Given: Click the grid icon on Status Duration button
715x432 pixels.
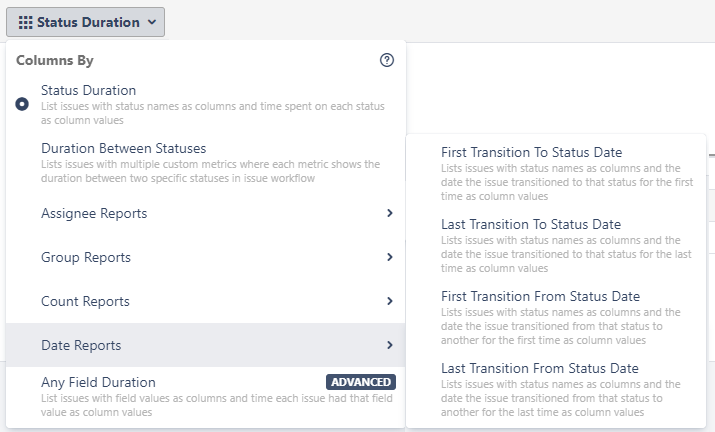Looking at the screenshot, I should [x=25, y=21].
